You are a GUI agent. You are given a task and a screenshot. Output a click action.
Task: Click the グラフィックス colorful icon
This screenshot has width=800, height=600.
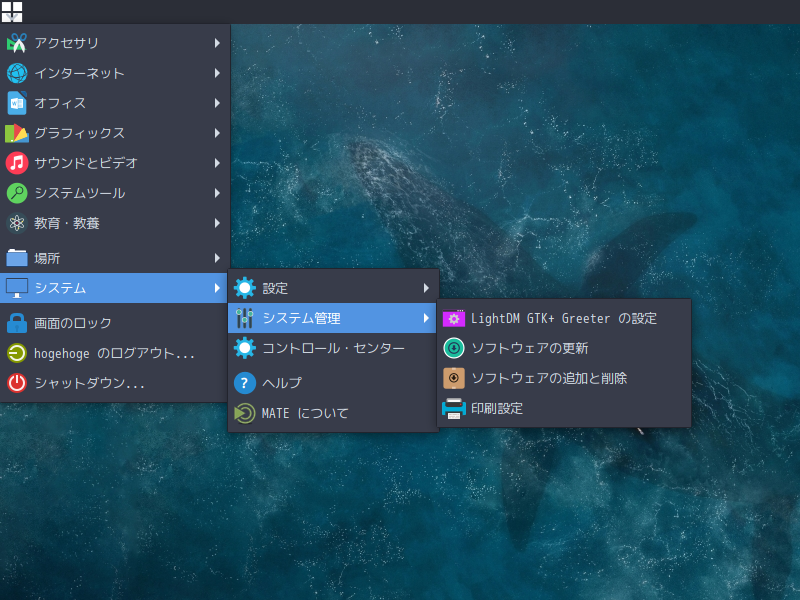[x=16, y=133]
